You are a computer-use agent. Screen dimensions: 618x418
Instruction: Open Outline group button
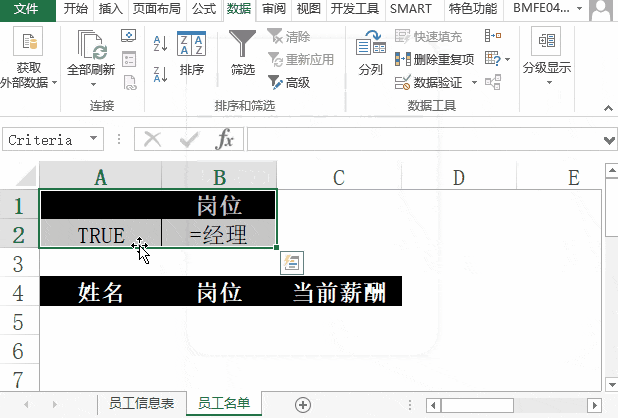click(547, 57)
